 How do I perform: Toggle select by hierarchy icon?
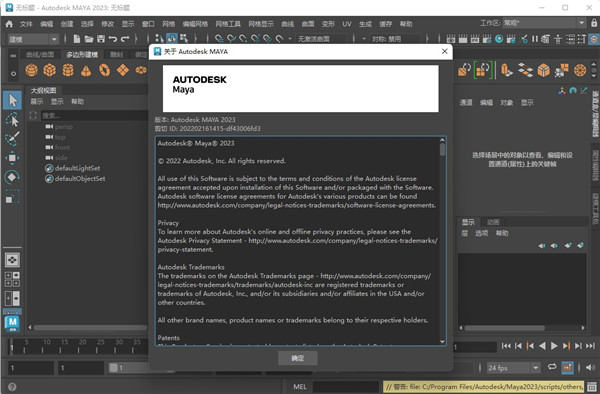coord(159,39)
